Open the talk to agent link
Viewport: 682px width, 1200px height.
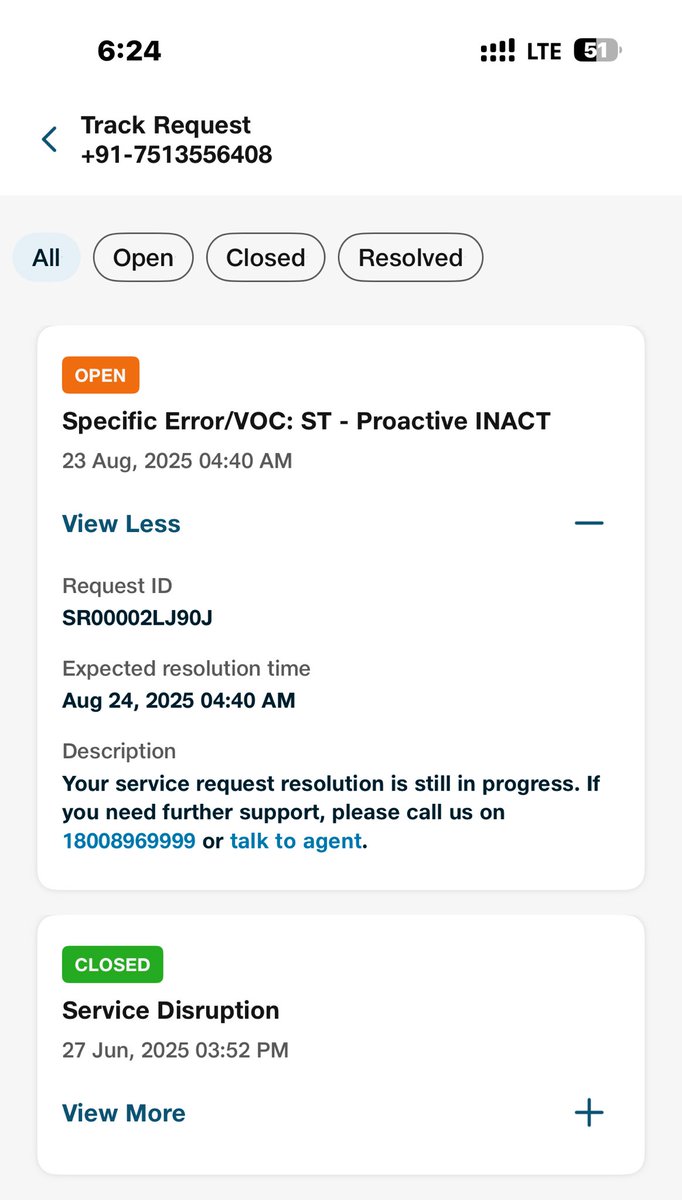296,841
